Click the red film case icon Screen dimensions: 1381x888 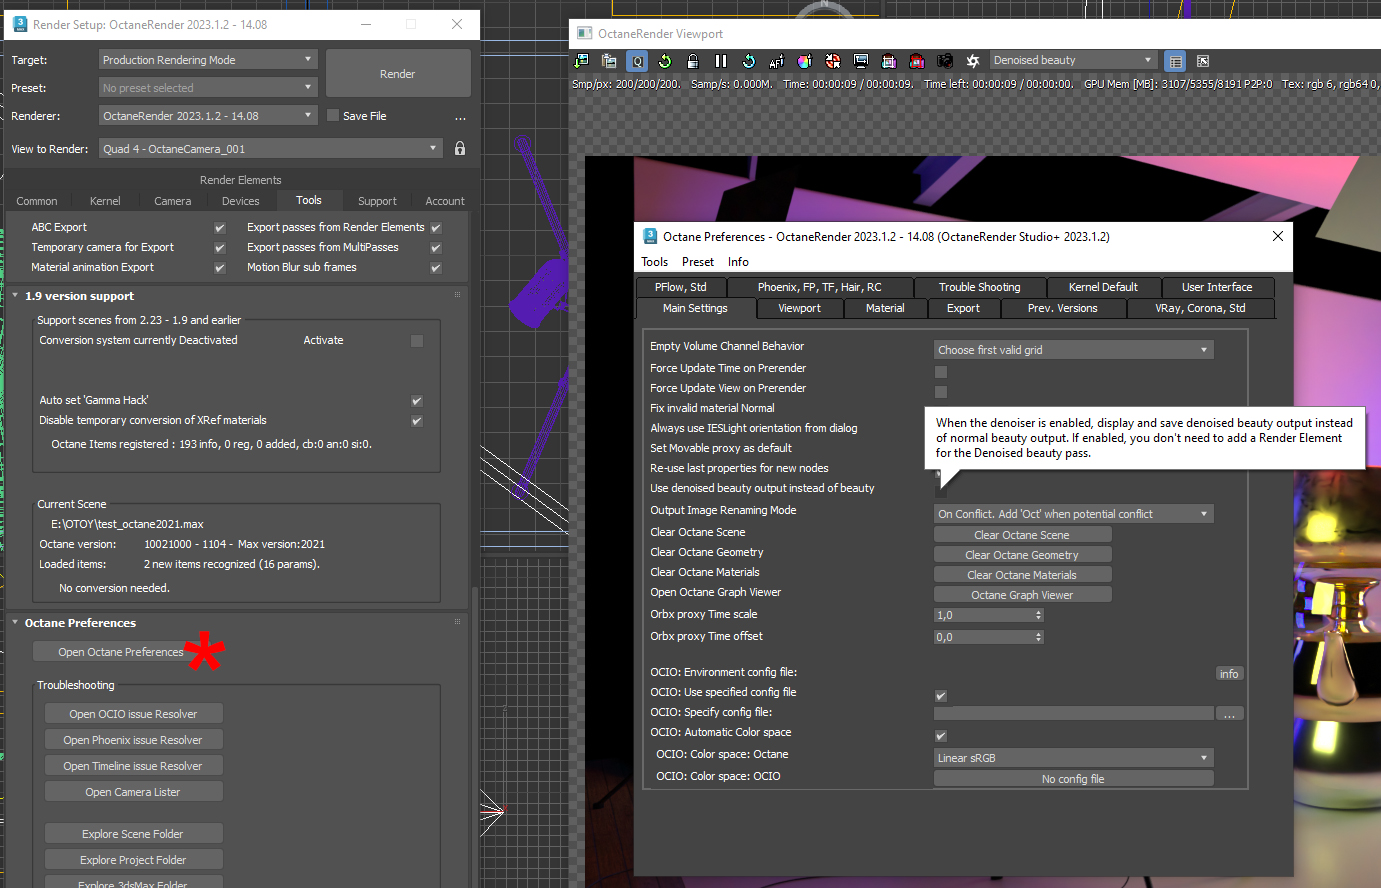tap(917, 61)
